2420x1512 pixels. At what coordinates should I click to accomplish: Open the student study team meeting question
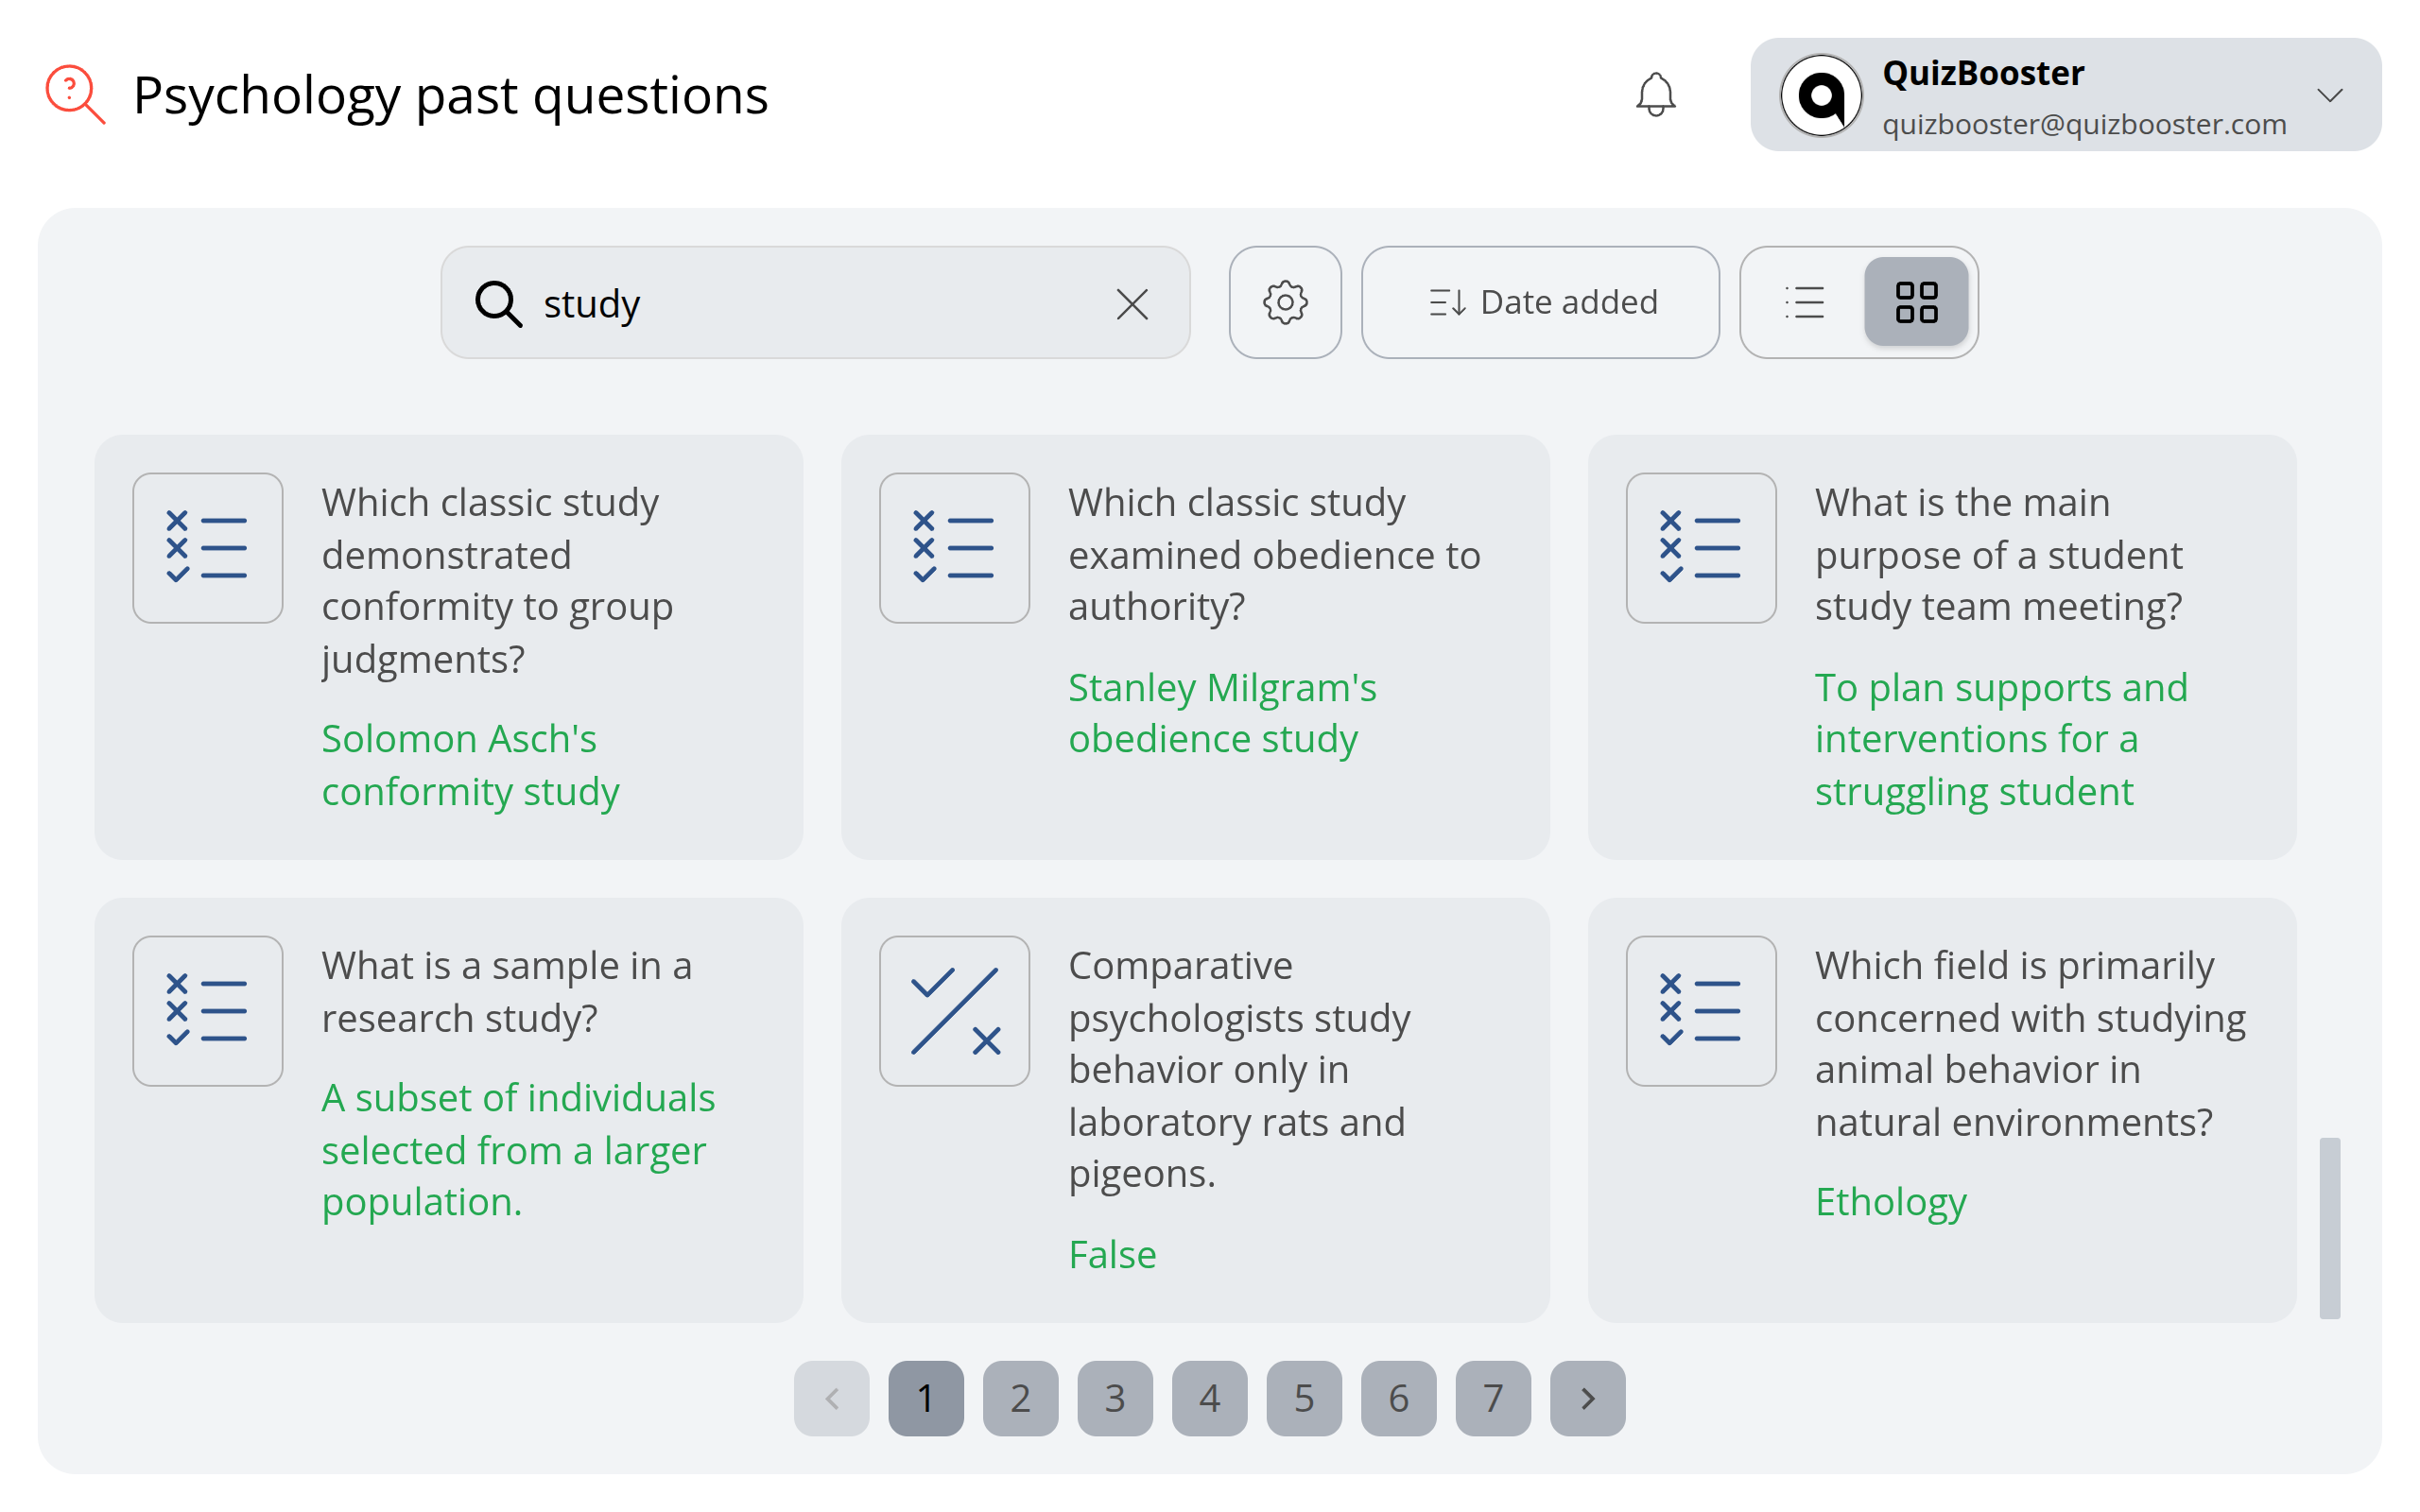tap(1998, 555)
